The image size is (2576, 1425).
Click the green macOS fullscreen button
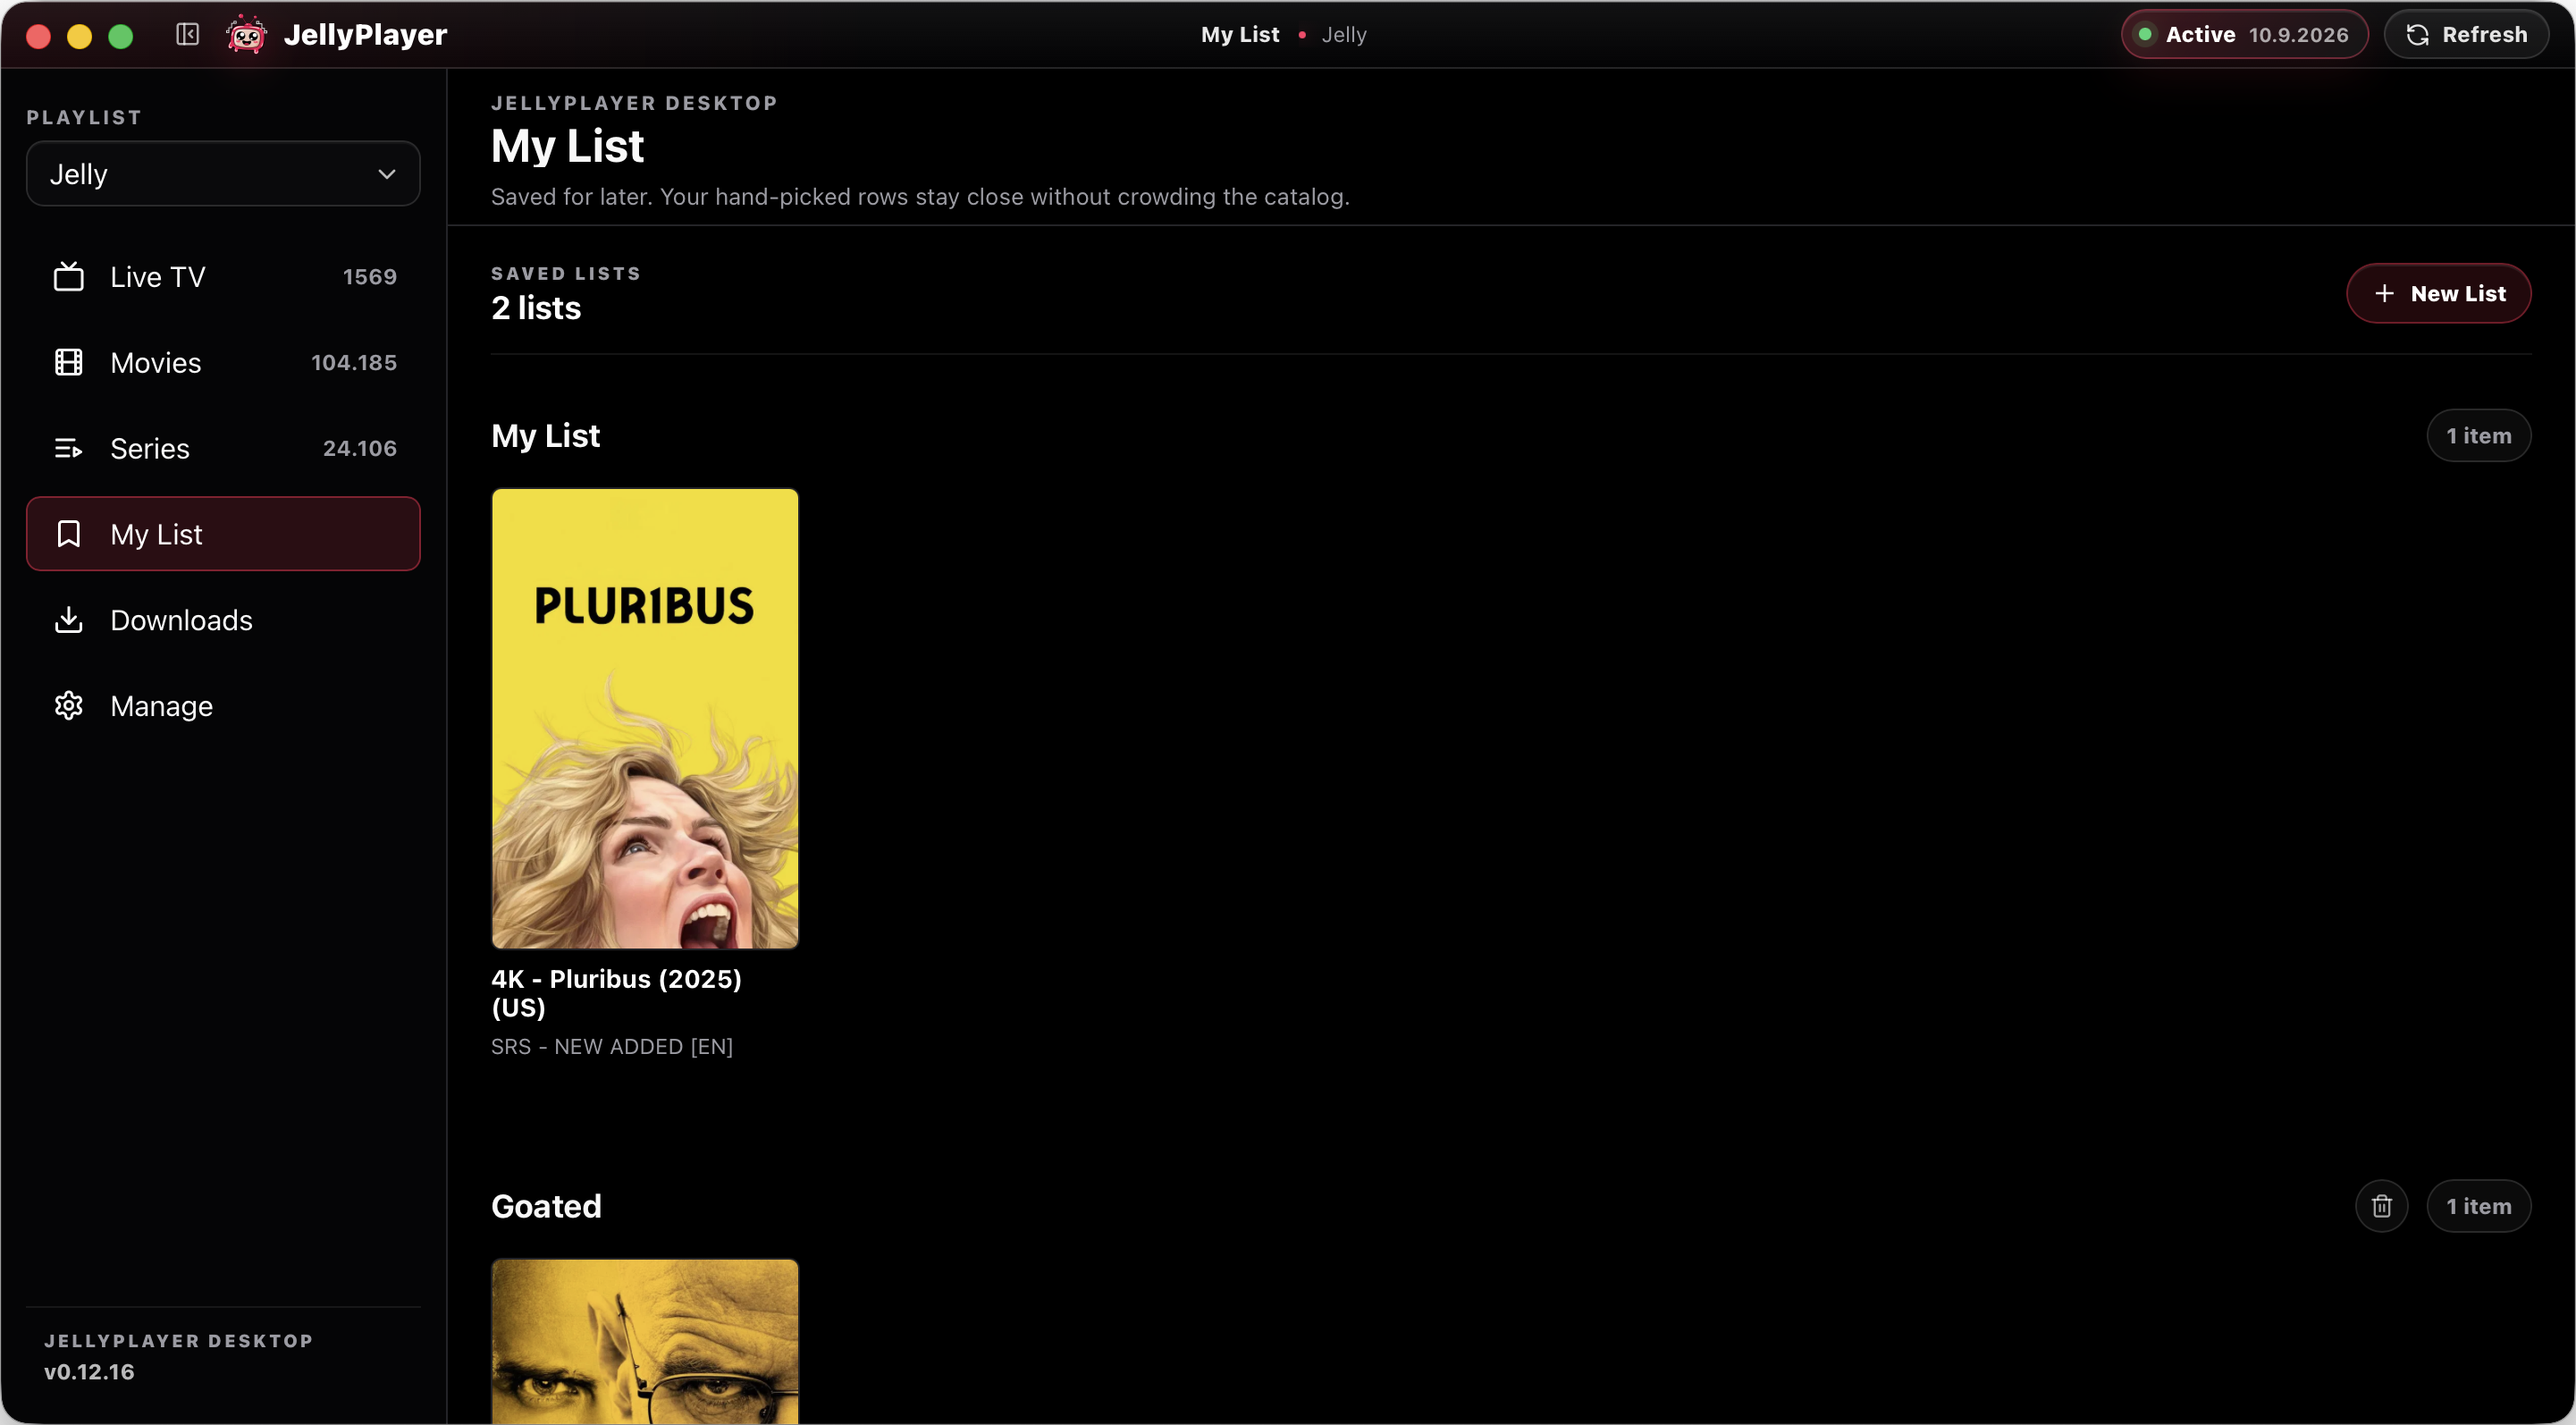pos(121,37)
